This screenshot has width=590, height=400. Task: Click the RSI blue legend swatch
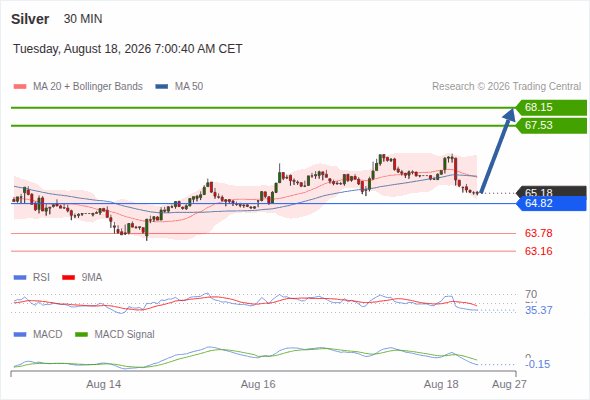pos(20,278)
